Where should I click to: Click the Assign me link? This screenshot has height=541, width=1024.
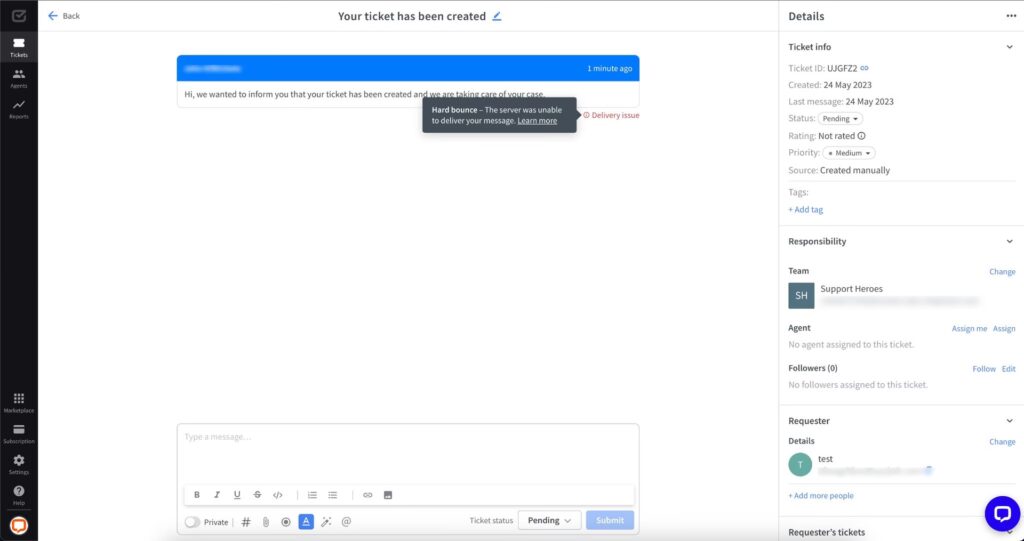[x=969, y=328]
